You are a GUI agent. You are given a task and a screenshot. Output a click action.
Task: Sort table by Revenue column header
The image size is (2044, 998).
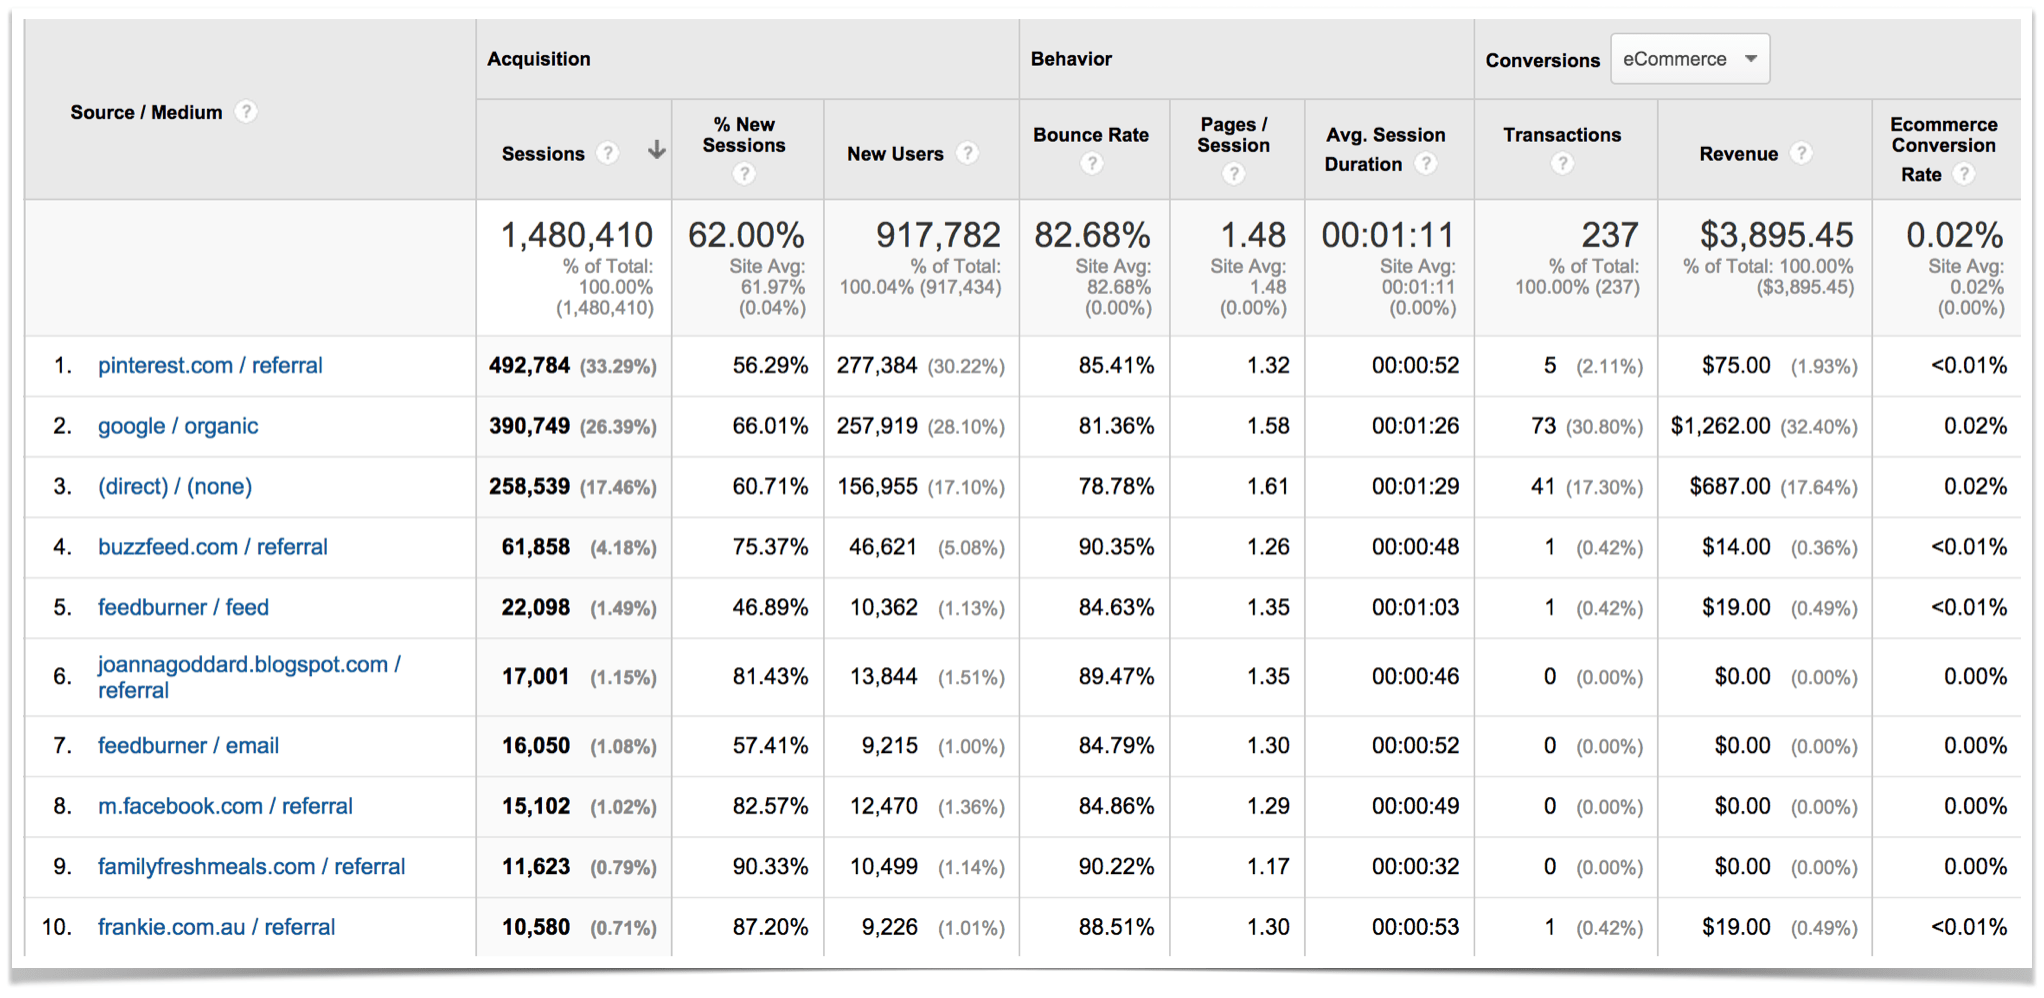point(1740,154)
